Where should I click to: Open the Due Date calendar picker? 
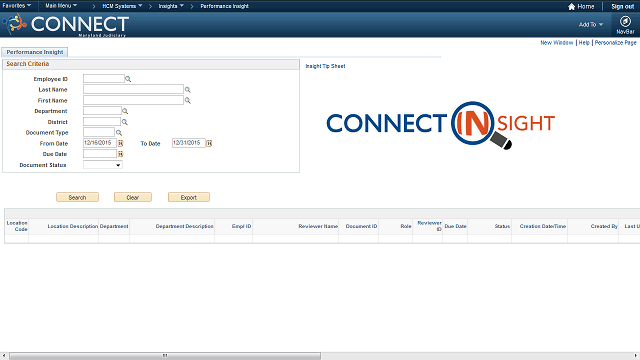120,154
